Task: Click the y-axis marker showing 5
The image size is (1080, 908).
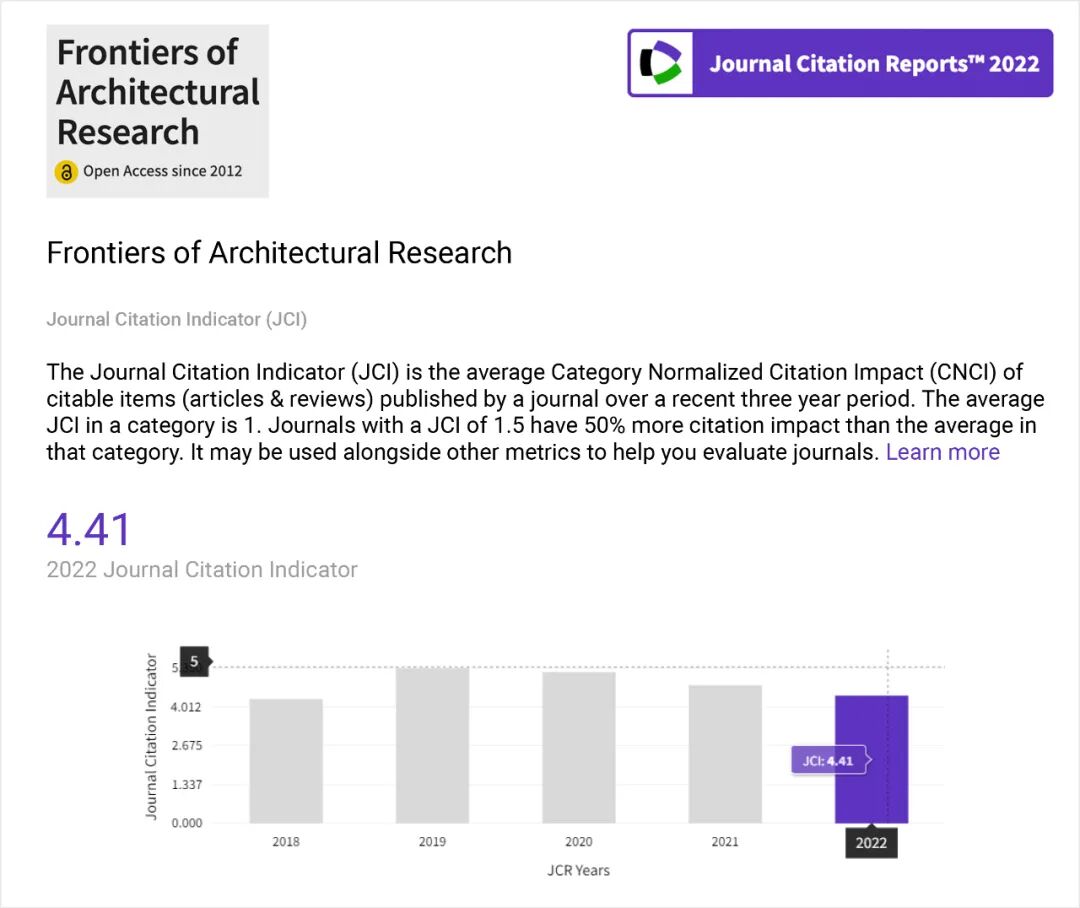Action: pos(194,661)
